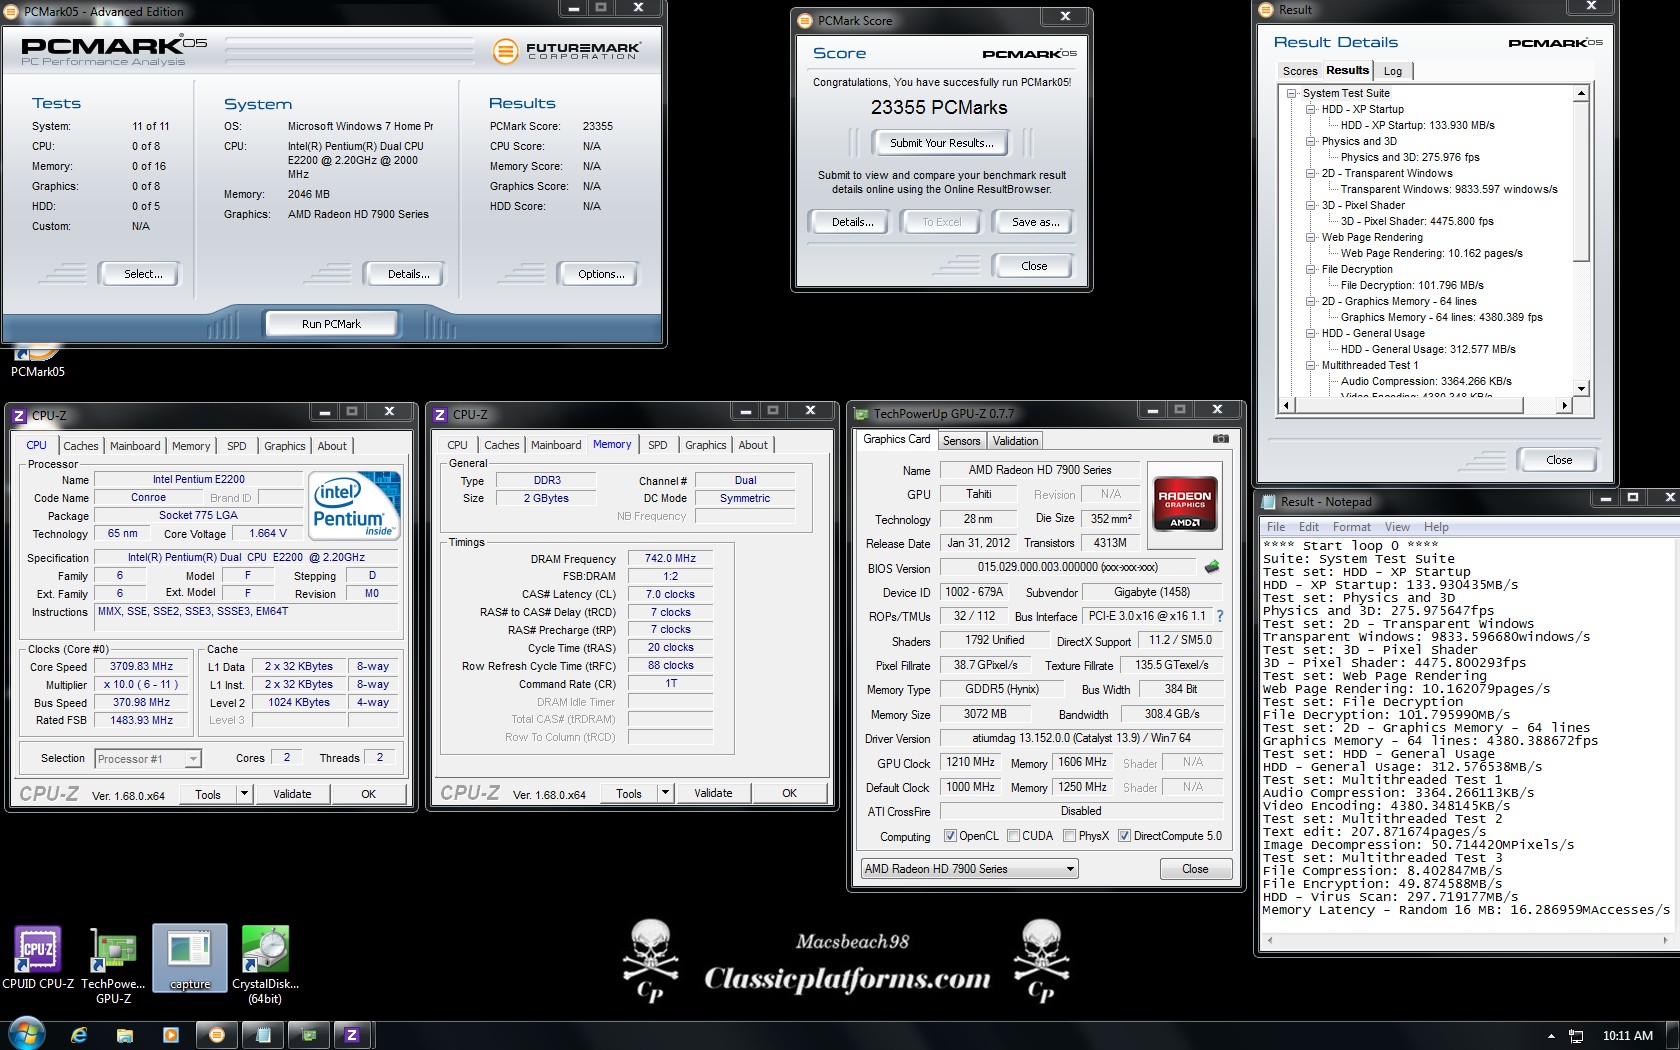Click the Result - Notepad title bar icon
The height and width of the screenshot is (1050, 1680).
(1268, 501)
